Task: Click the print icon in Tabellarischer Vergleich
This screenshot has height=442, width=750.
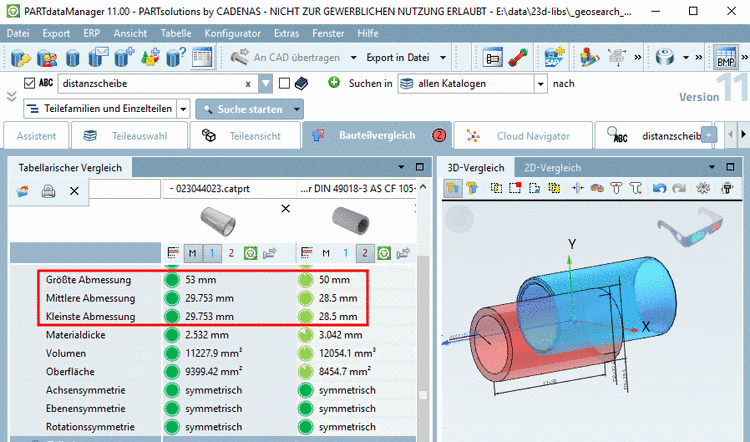Action: point(48,191)
